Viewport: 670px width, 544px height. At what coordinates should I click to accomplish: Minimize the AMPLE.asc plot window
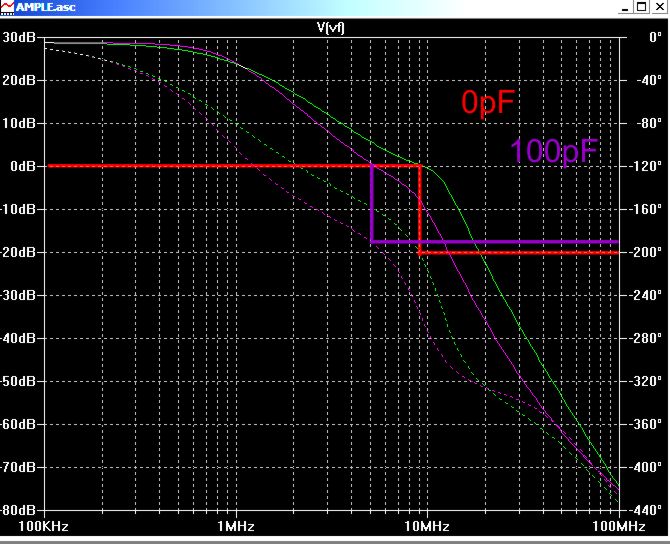[625, 7]
